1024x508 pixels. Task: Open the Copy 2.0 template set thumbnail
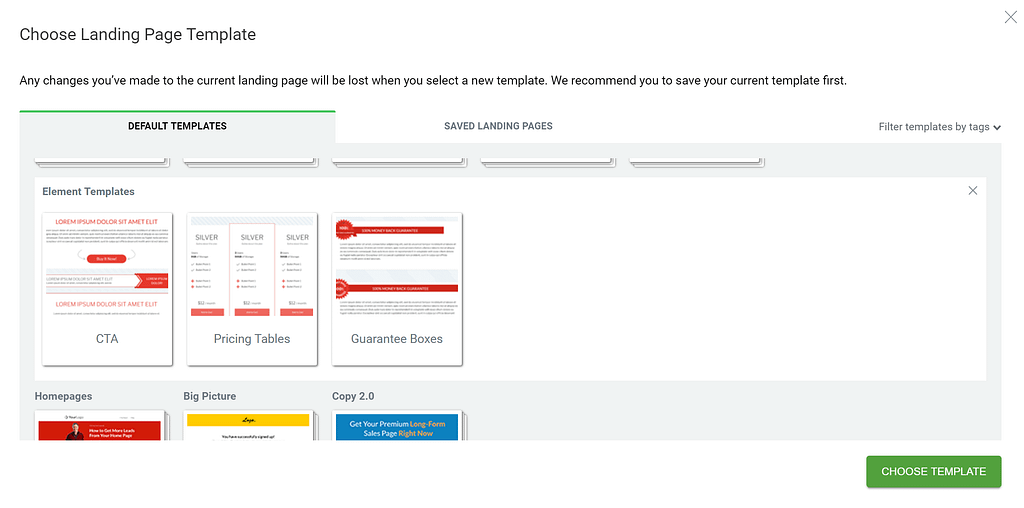point(396,426)
